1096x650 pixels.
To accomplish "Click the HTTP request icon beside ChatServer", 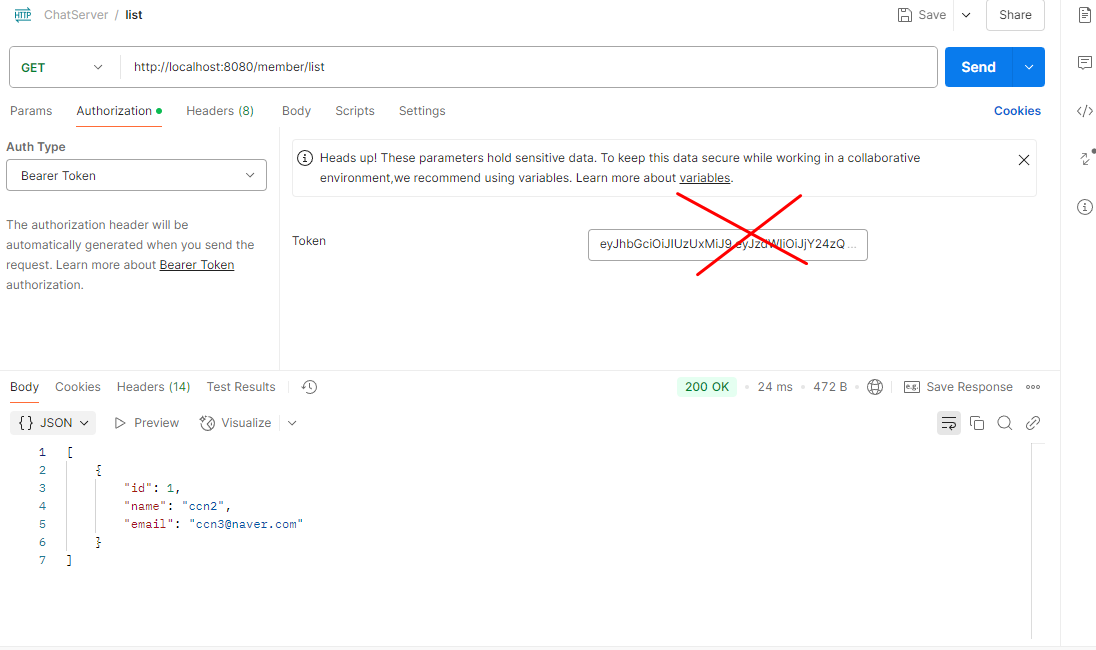I will (x=23, y=15).
